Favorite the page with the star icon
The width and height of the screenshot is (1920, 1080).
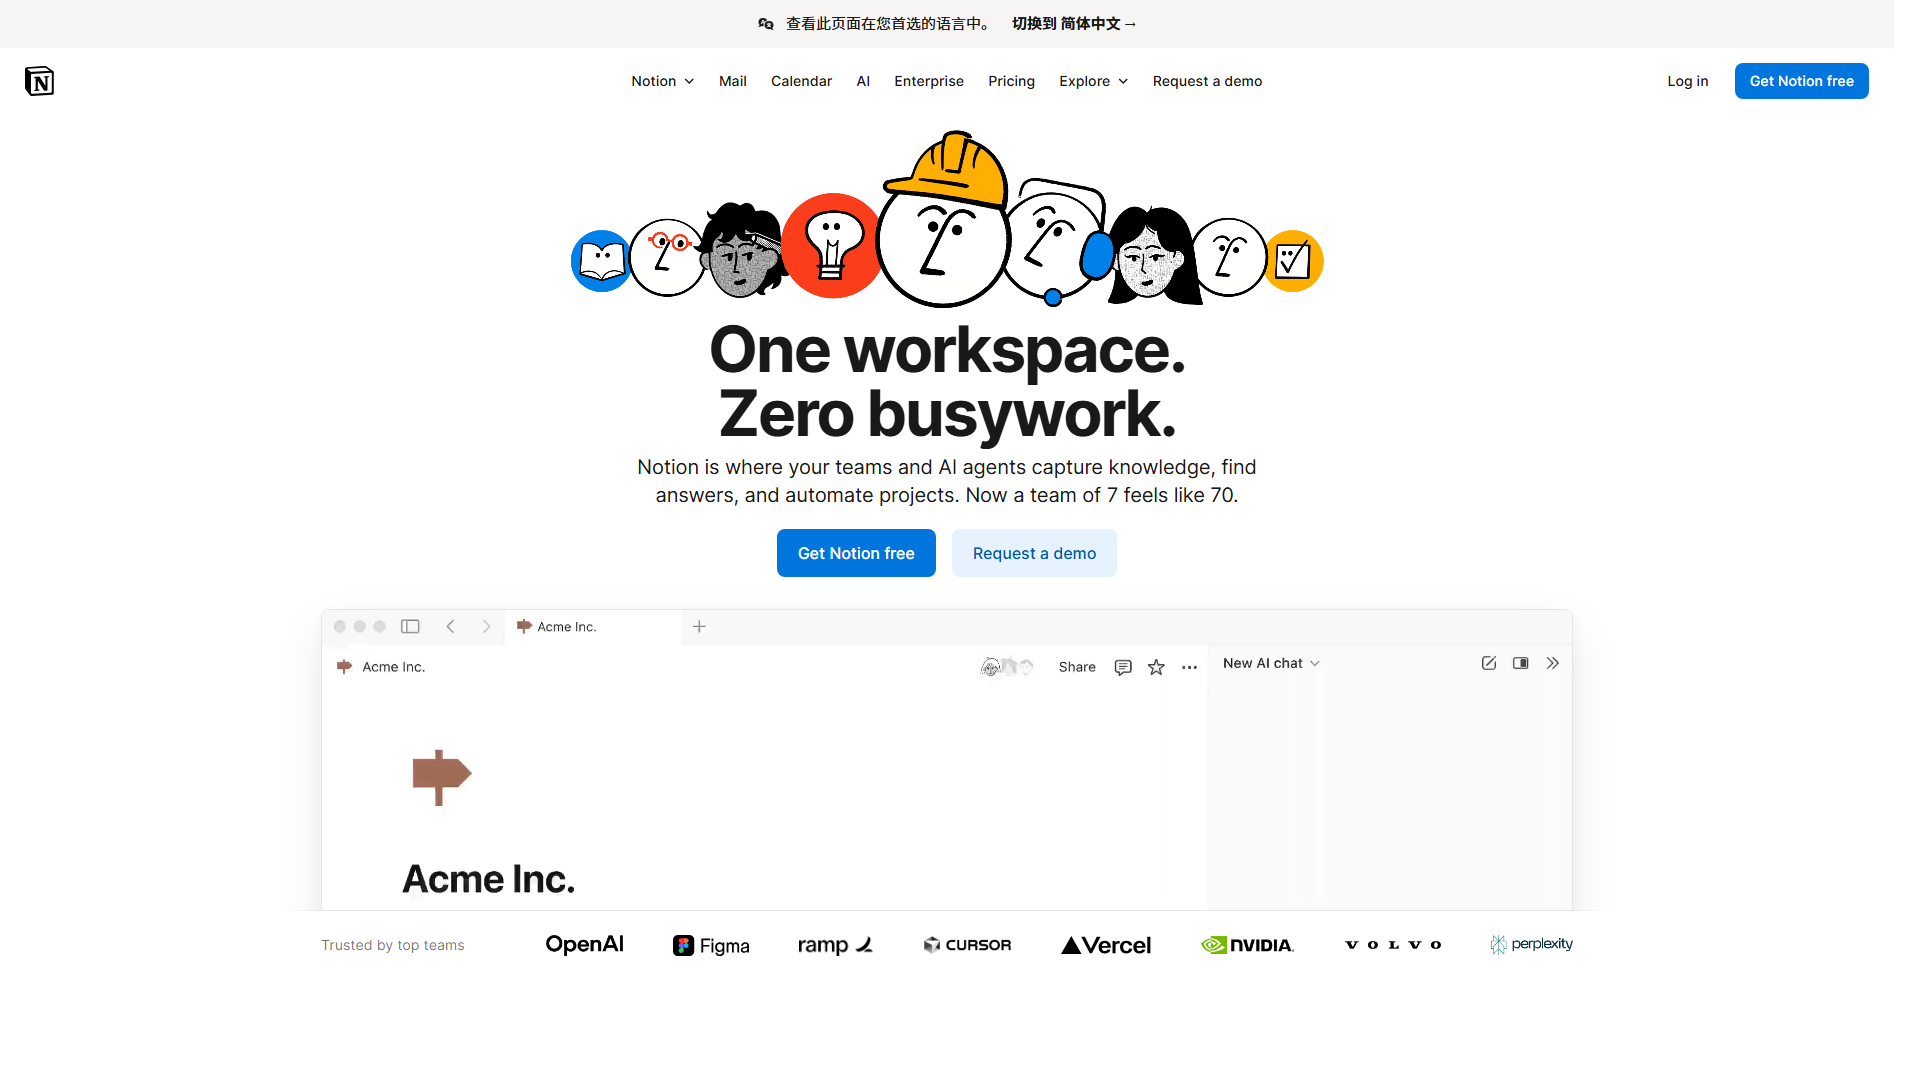click(1156, 667)
